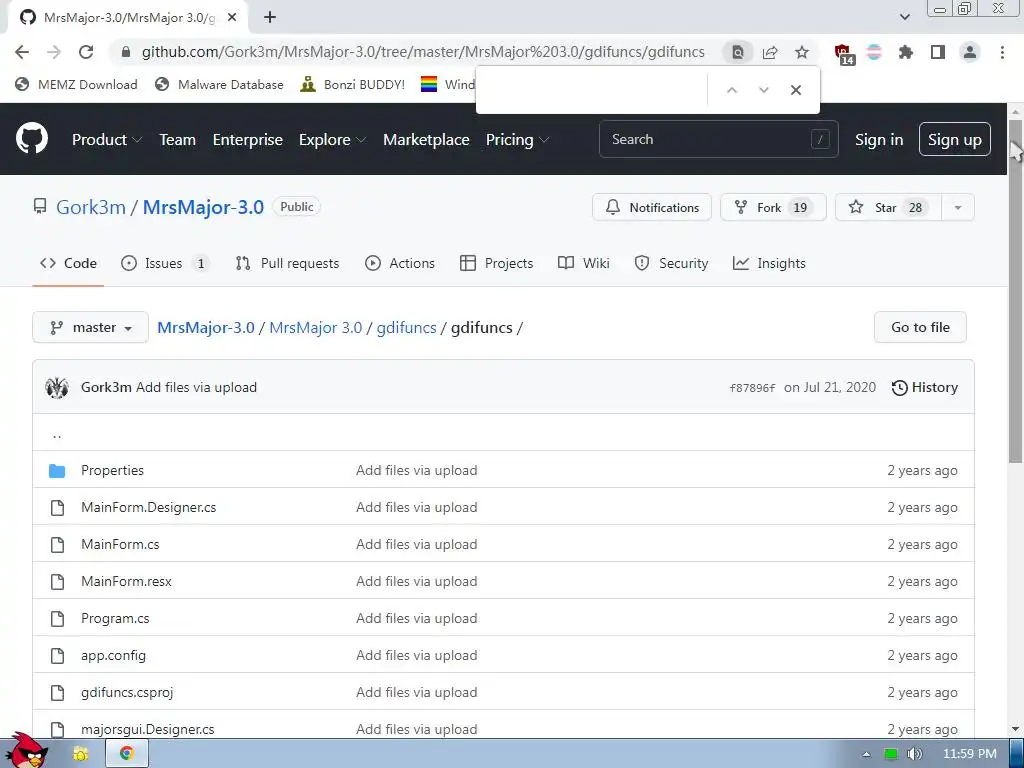Click the Notifications button
Viewport: 1024px width, 768px height.
click(x=652, y=208)
